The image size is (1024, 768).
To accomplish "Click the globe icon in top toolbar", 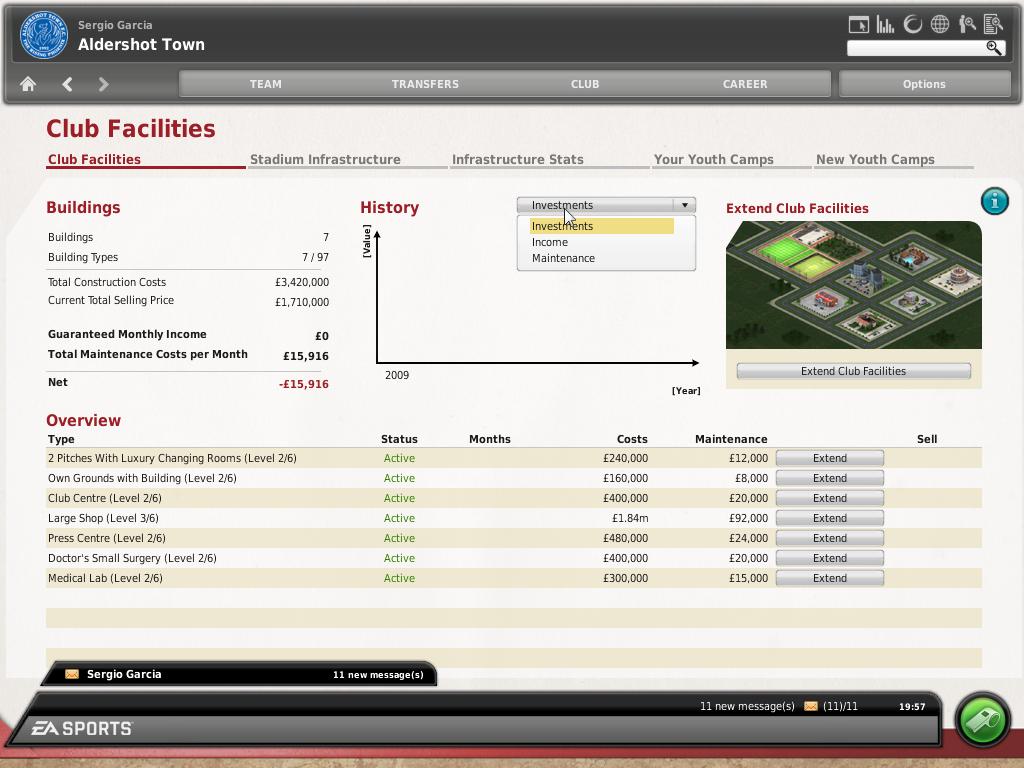I will click(x=940, y=25).
